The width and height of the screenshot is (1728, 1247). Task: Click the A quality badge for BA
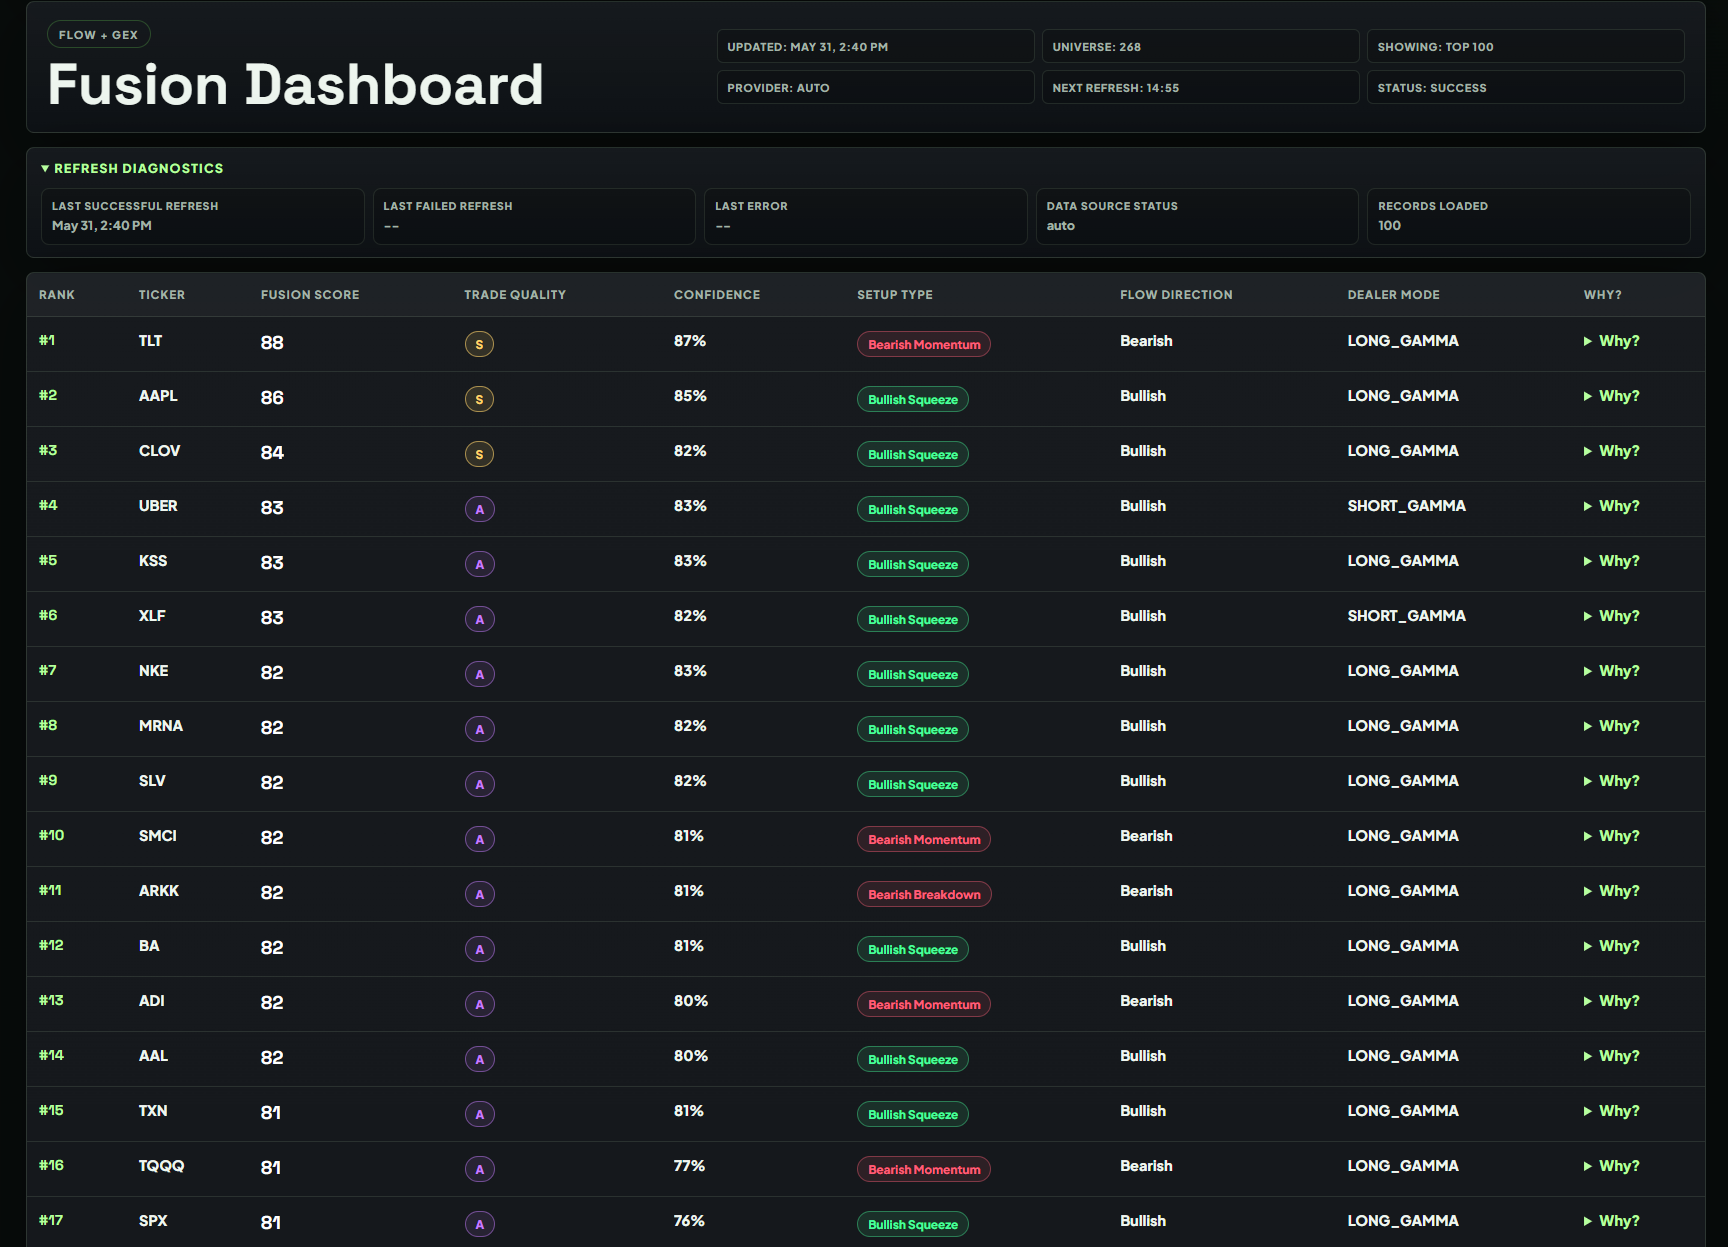coord(479,949)
